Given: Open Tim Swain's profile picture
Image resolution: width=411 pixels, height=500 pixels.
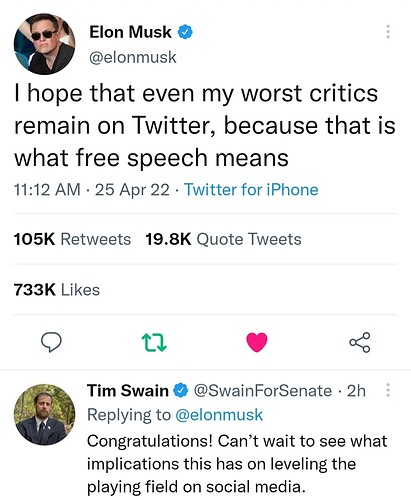Looking at the screenshot, I should tap(44, 415).
